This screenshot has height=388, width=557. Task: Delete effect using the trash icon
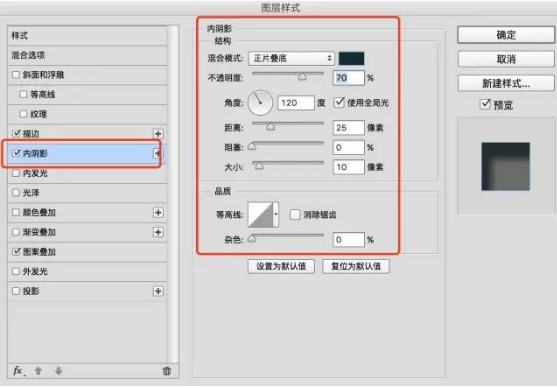point(167,371)
